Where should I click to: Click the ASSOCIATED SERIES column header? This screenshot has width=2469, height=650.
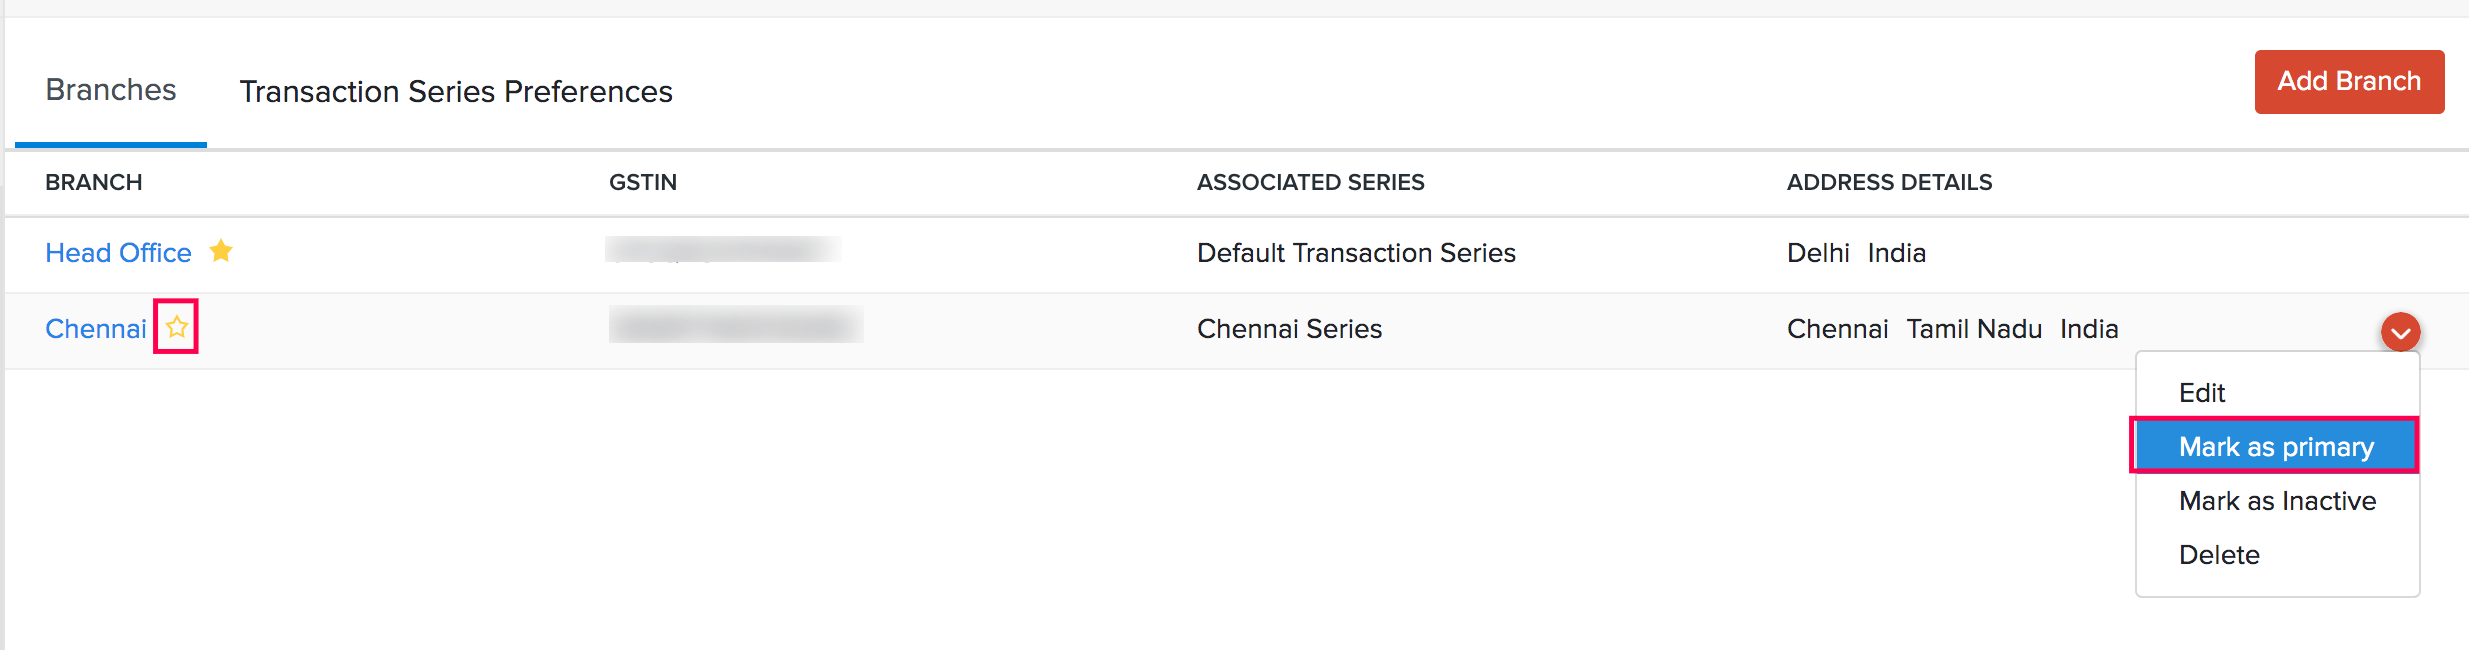coord(1310,182)
